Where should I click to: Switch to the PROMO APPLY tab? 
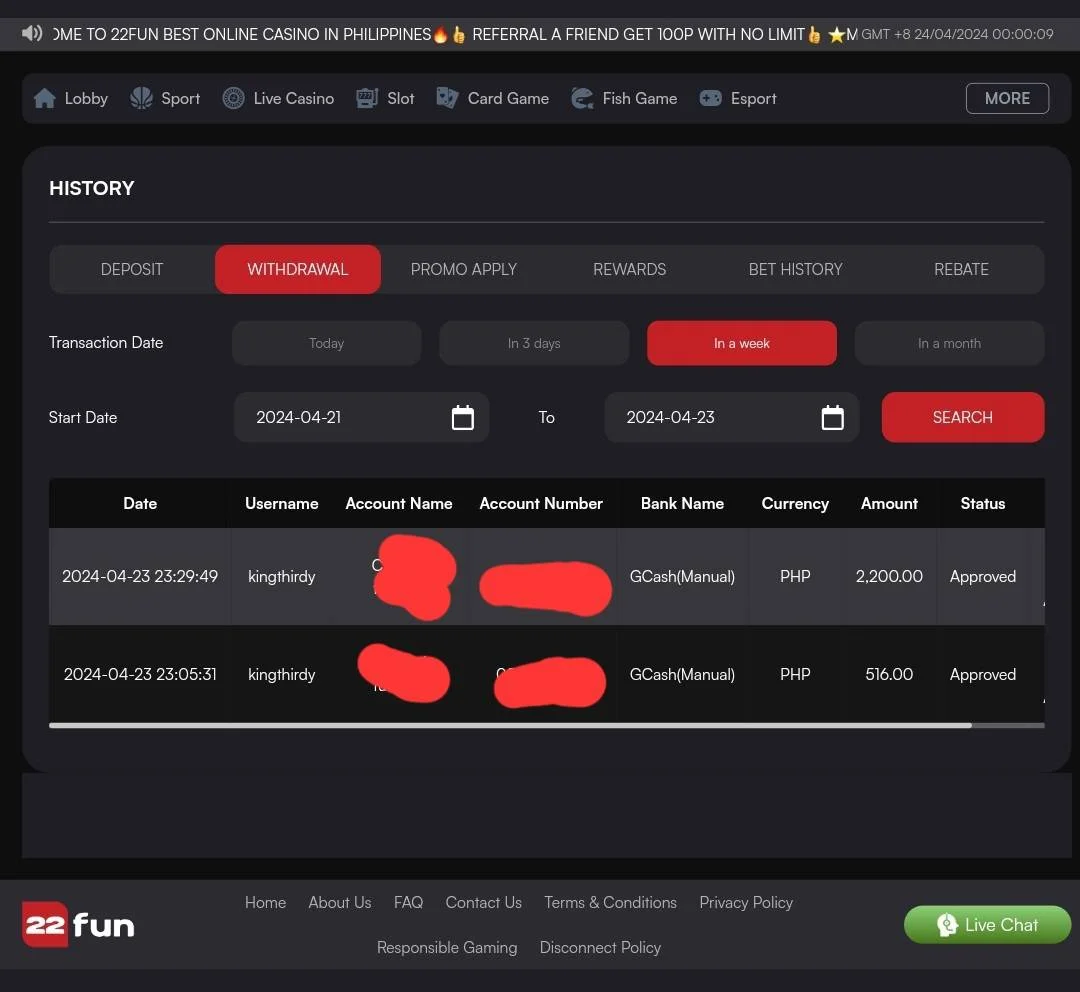(464, 269)
